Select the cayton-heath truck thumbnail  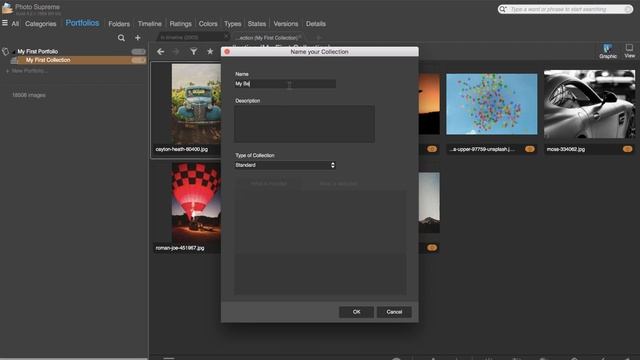pos(196,104)
